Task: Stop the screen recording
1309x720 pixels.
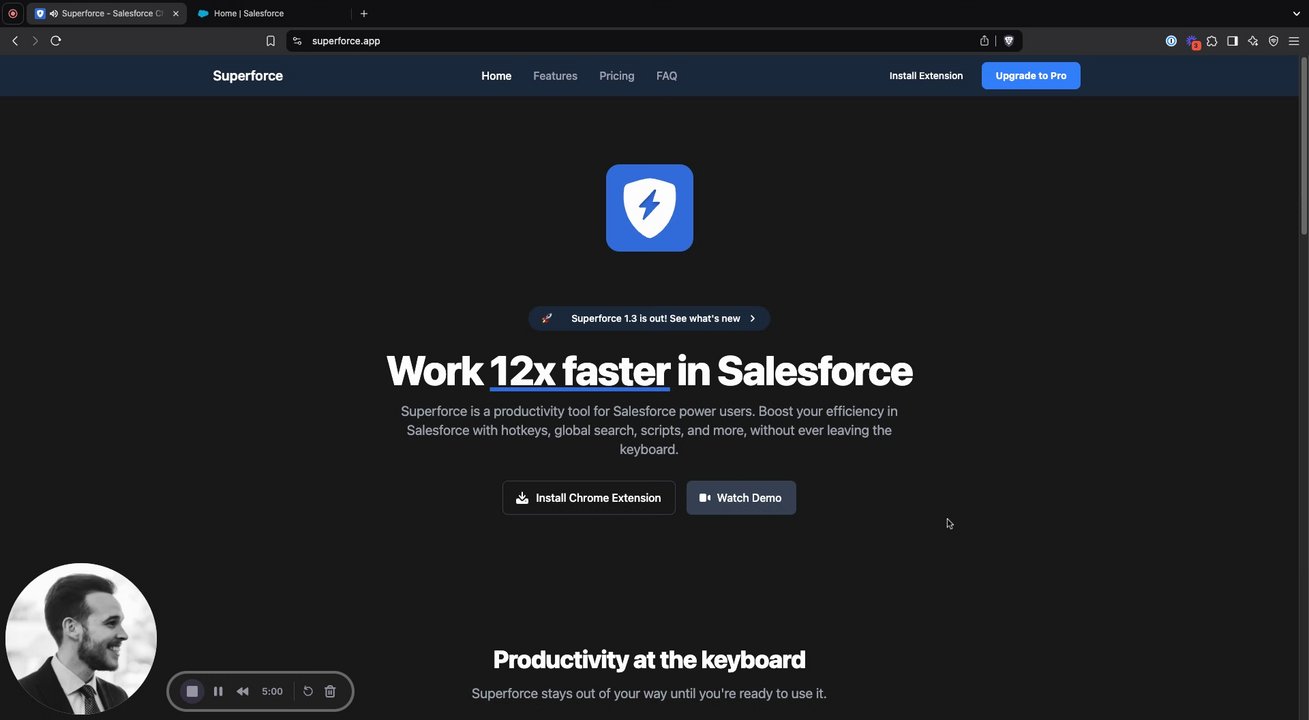Action: pos(192,691)
